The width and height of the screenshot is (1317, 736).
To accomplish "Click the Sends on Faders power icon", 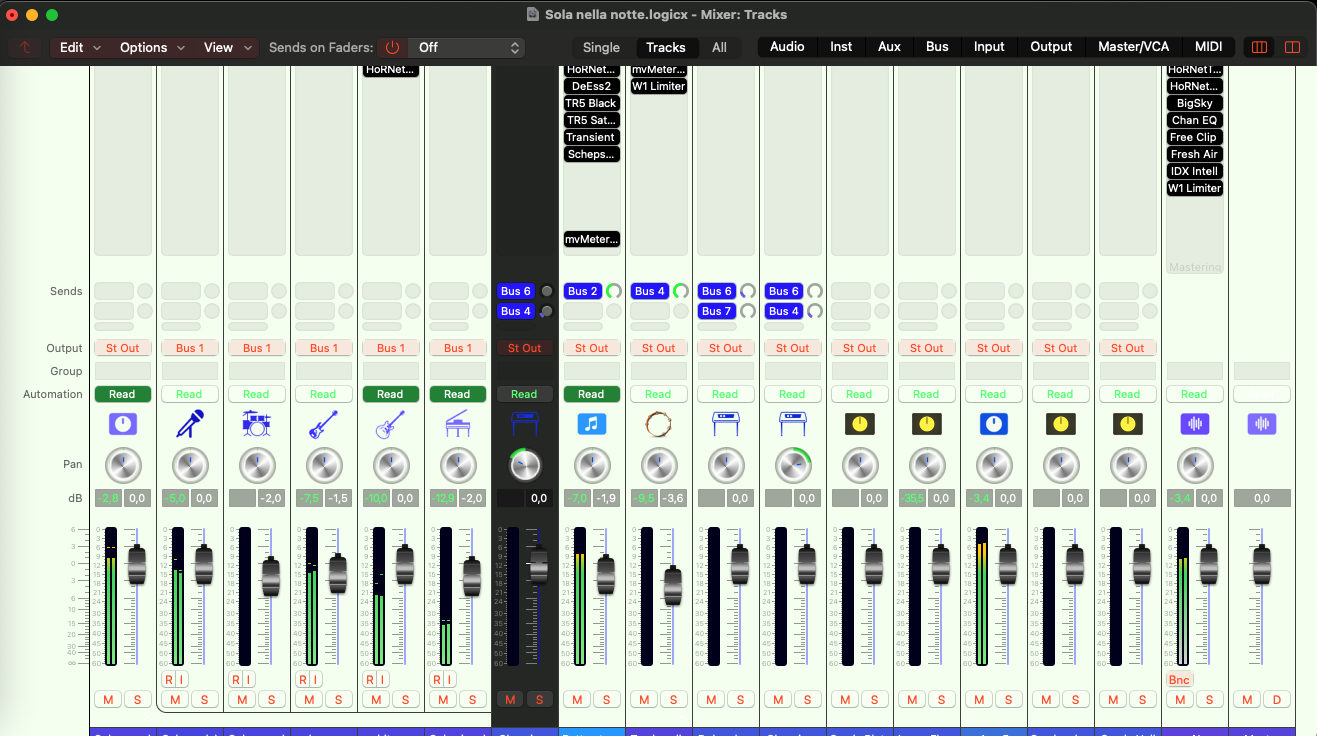I will tap(392, 47).
